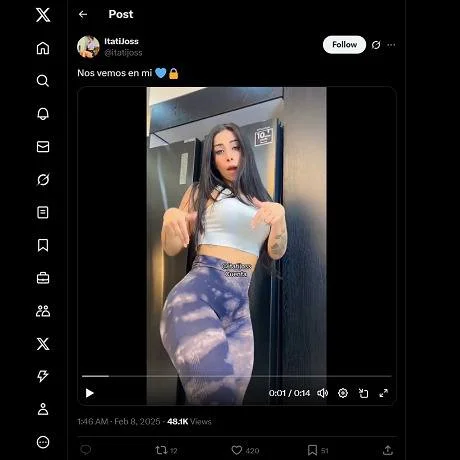Open Grok from the sidebar
The height and width of the screenshot is (460, 460).
tap(43, 179)
